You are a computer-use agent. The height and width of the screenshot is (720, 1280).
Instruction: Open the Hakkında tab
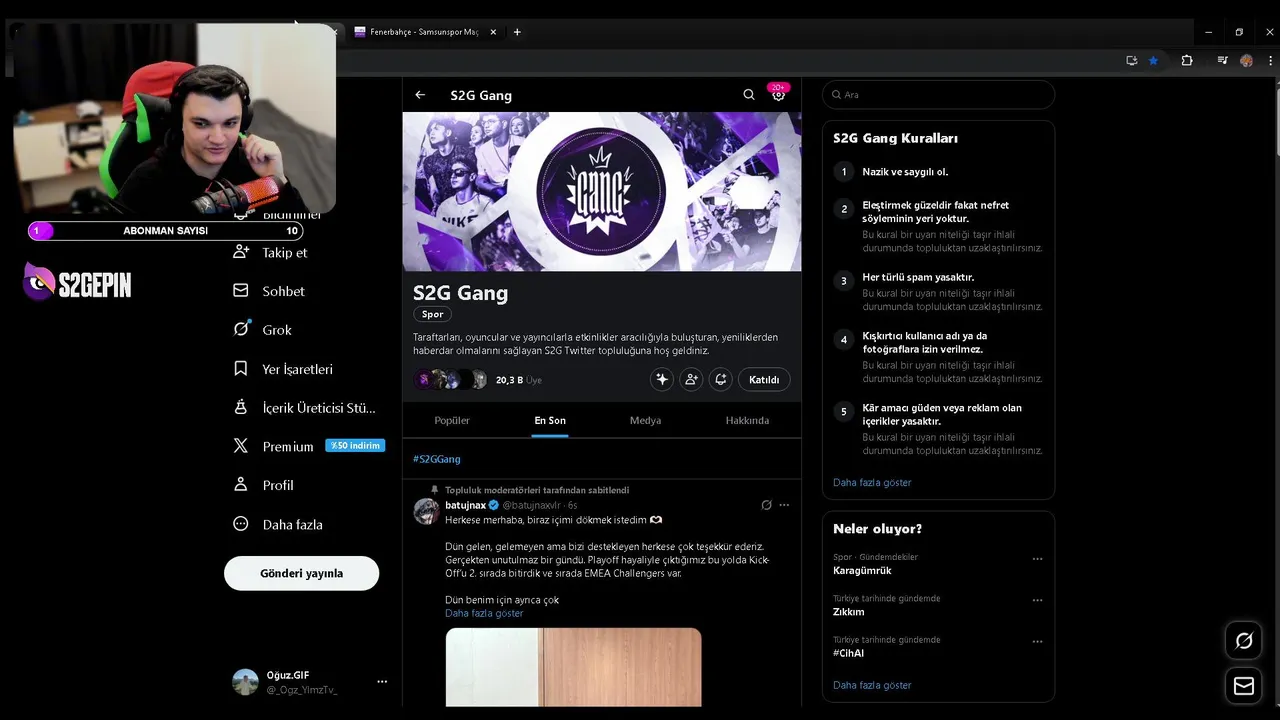coord(747,420)
